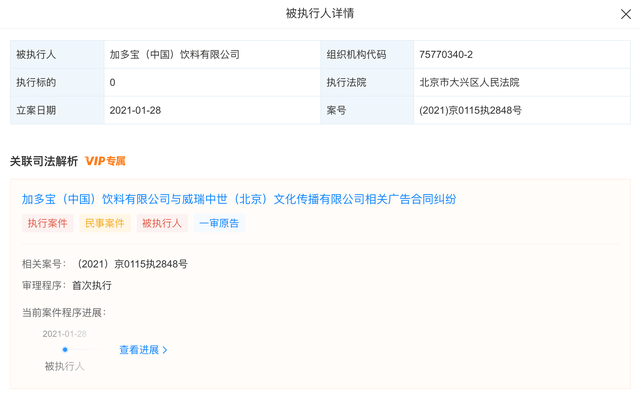Expand progress via chevron next to 查看进展
640x399 pixels.
click(165, 350)
